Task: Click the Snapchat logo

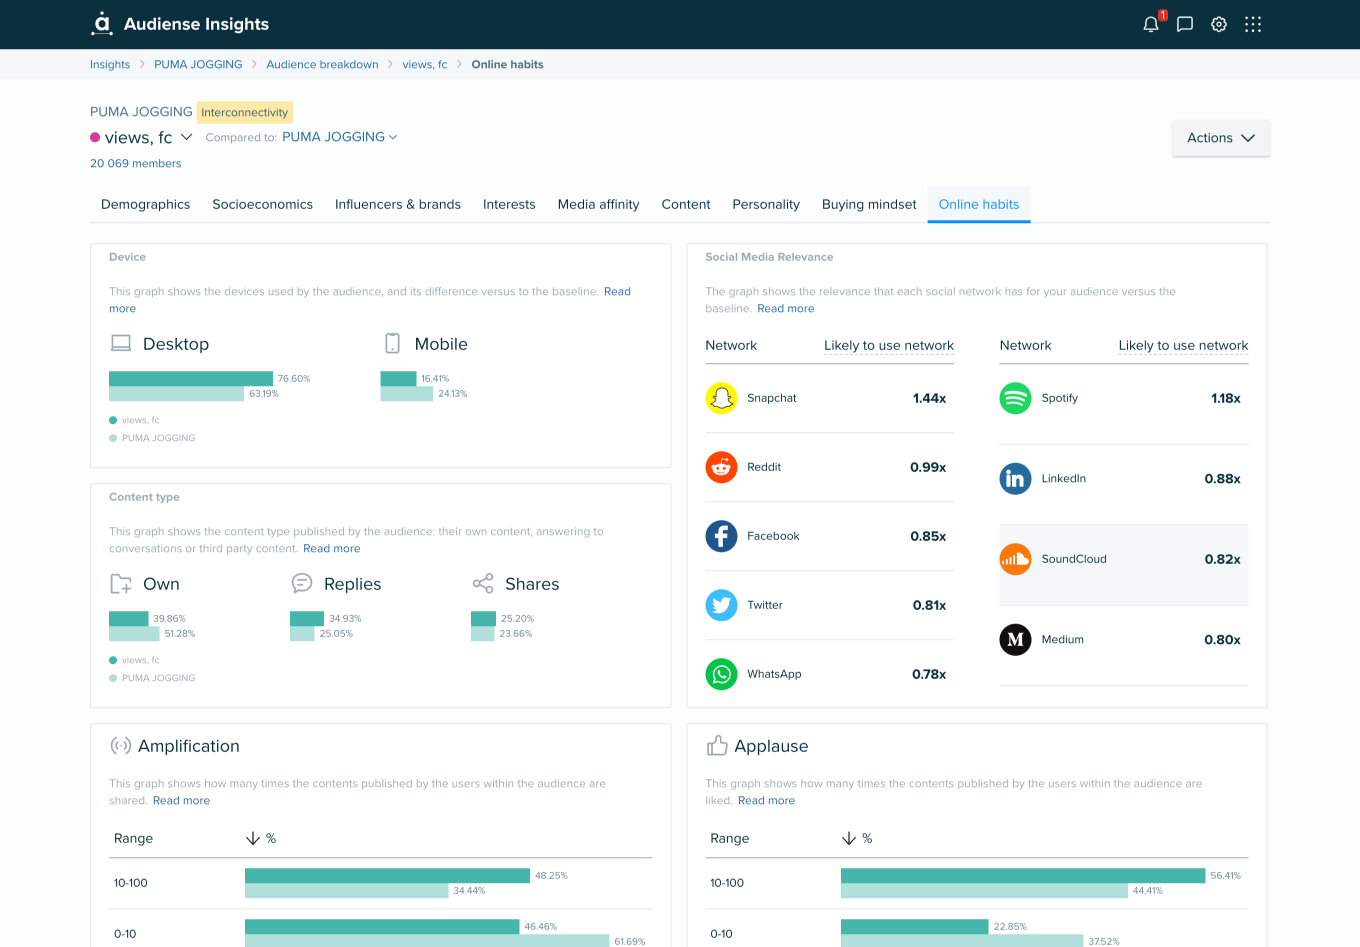Action: pos(721,398)
